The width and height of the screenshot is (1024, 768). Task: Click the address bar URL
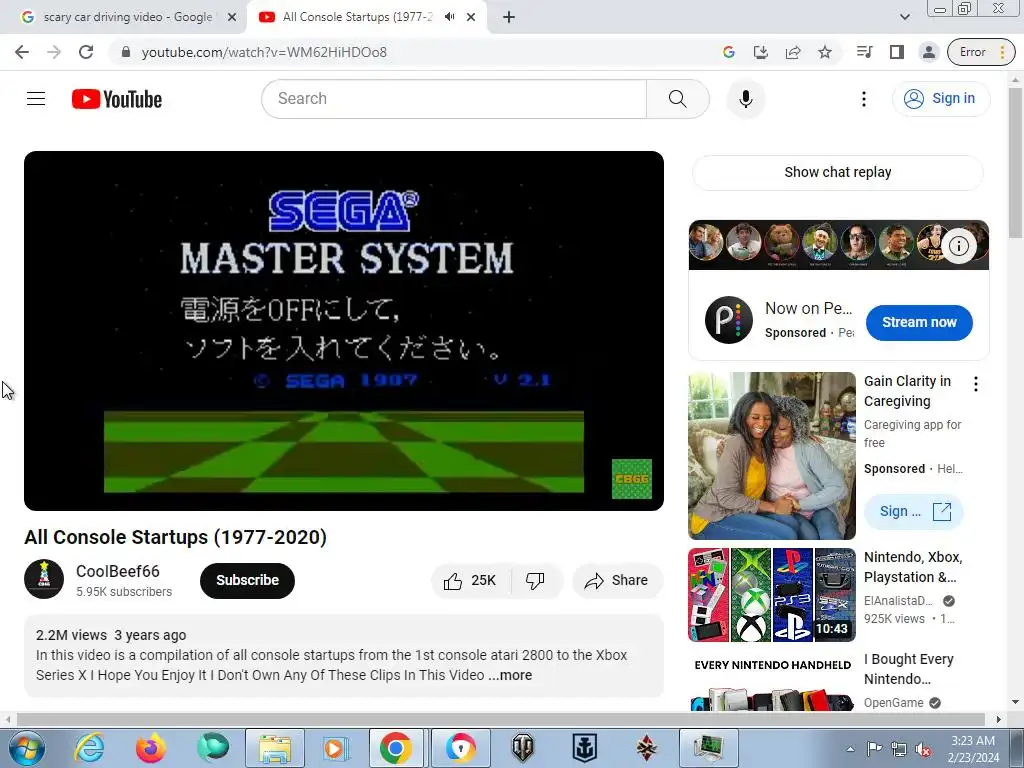coord(264,52)
